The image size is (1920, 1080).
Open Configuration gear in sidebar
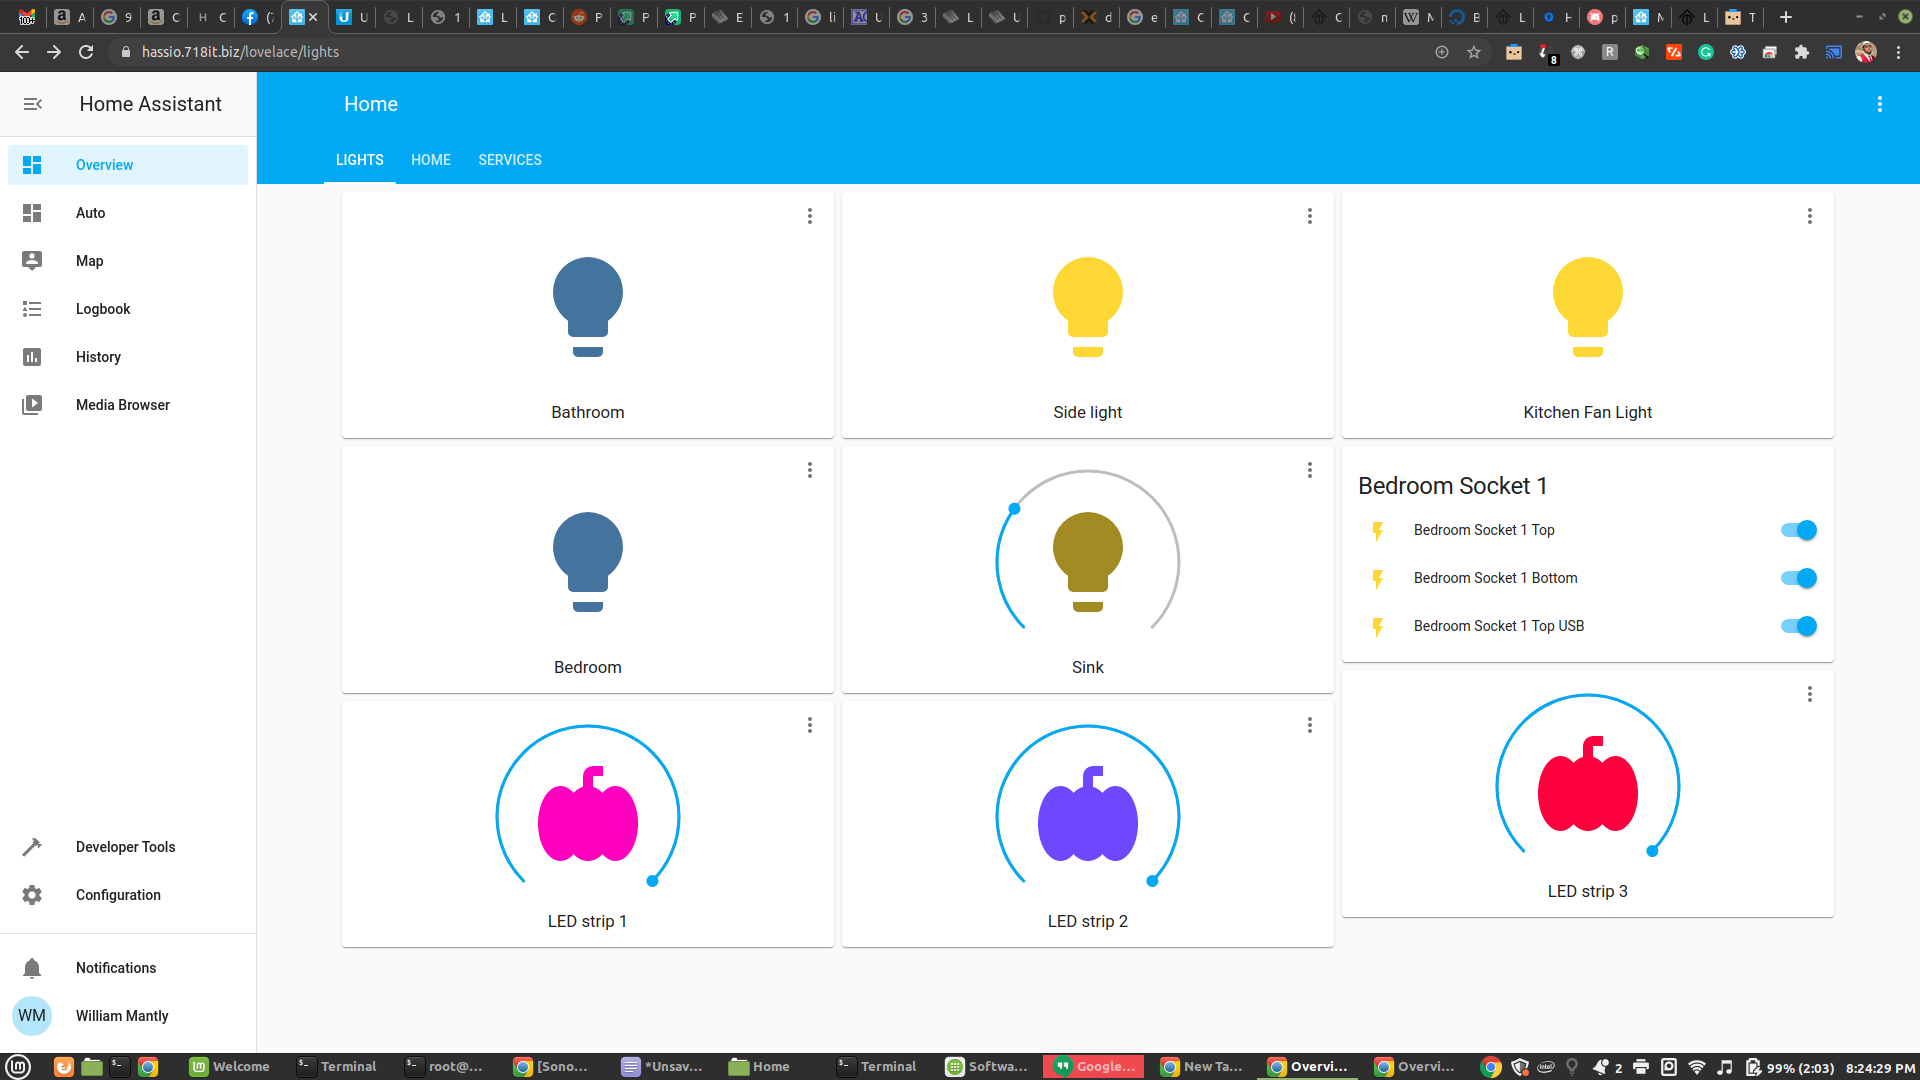(x=32, y=895)
